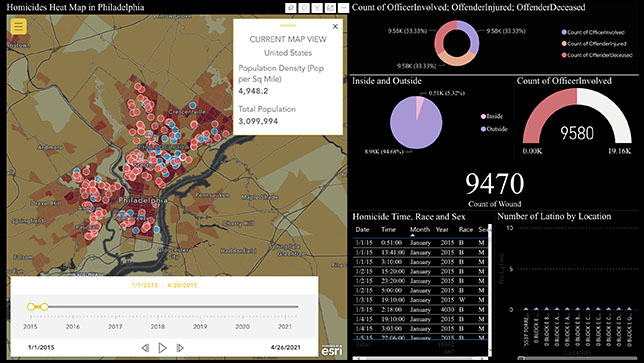The width and height of the screenshot is (644, 363).
Task: Click the 4/26/2021 end date label
Action: 285,347
